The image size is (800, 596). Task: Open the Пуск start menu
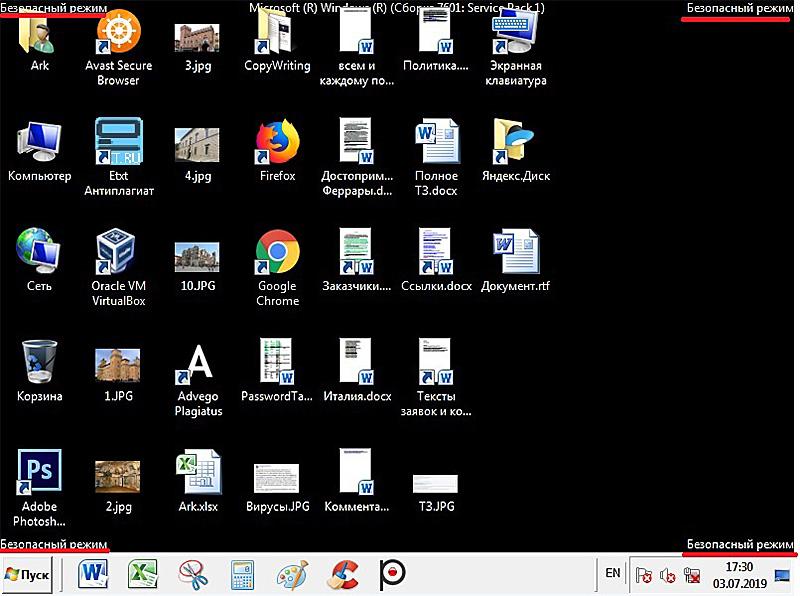click(27, 575)
